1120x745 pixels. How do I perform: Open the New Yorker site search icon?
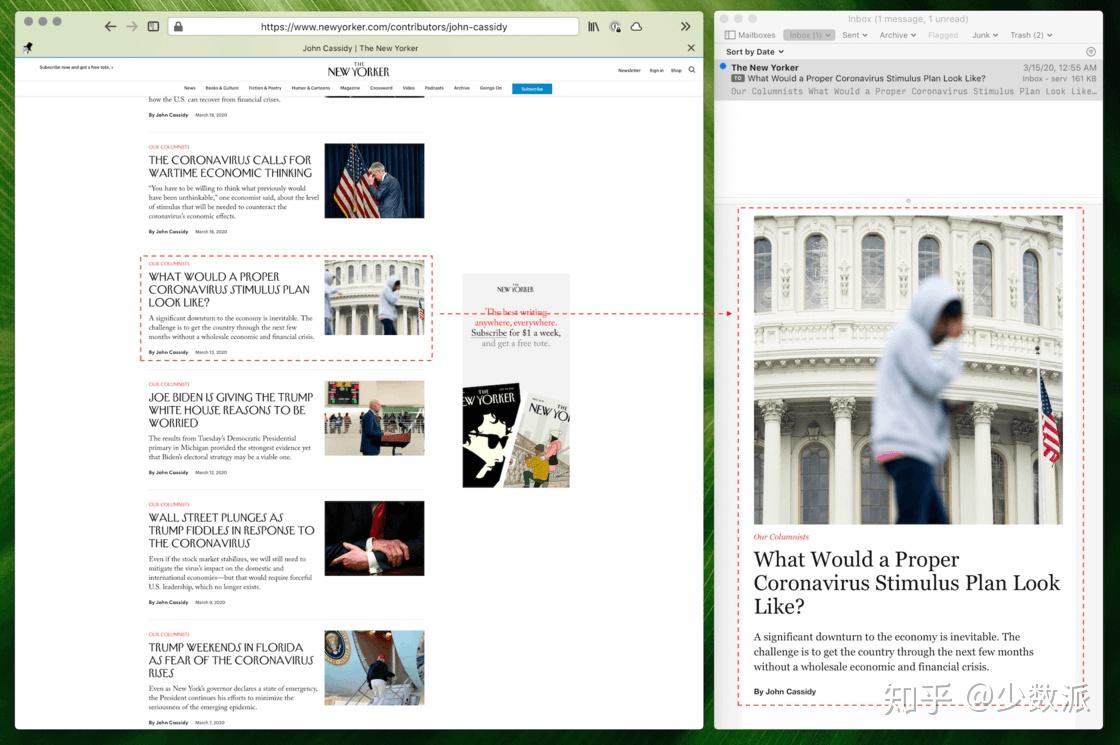coord(691,70)
